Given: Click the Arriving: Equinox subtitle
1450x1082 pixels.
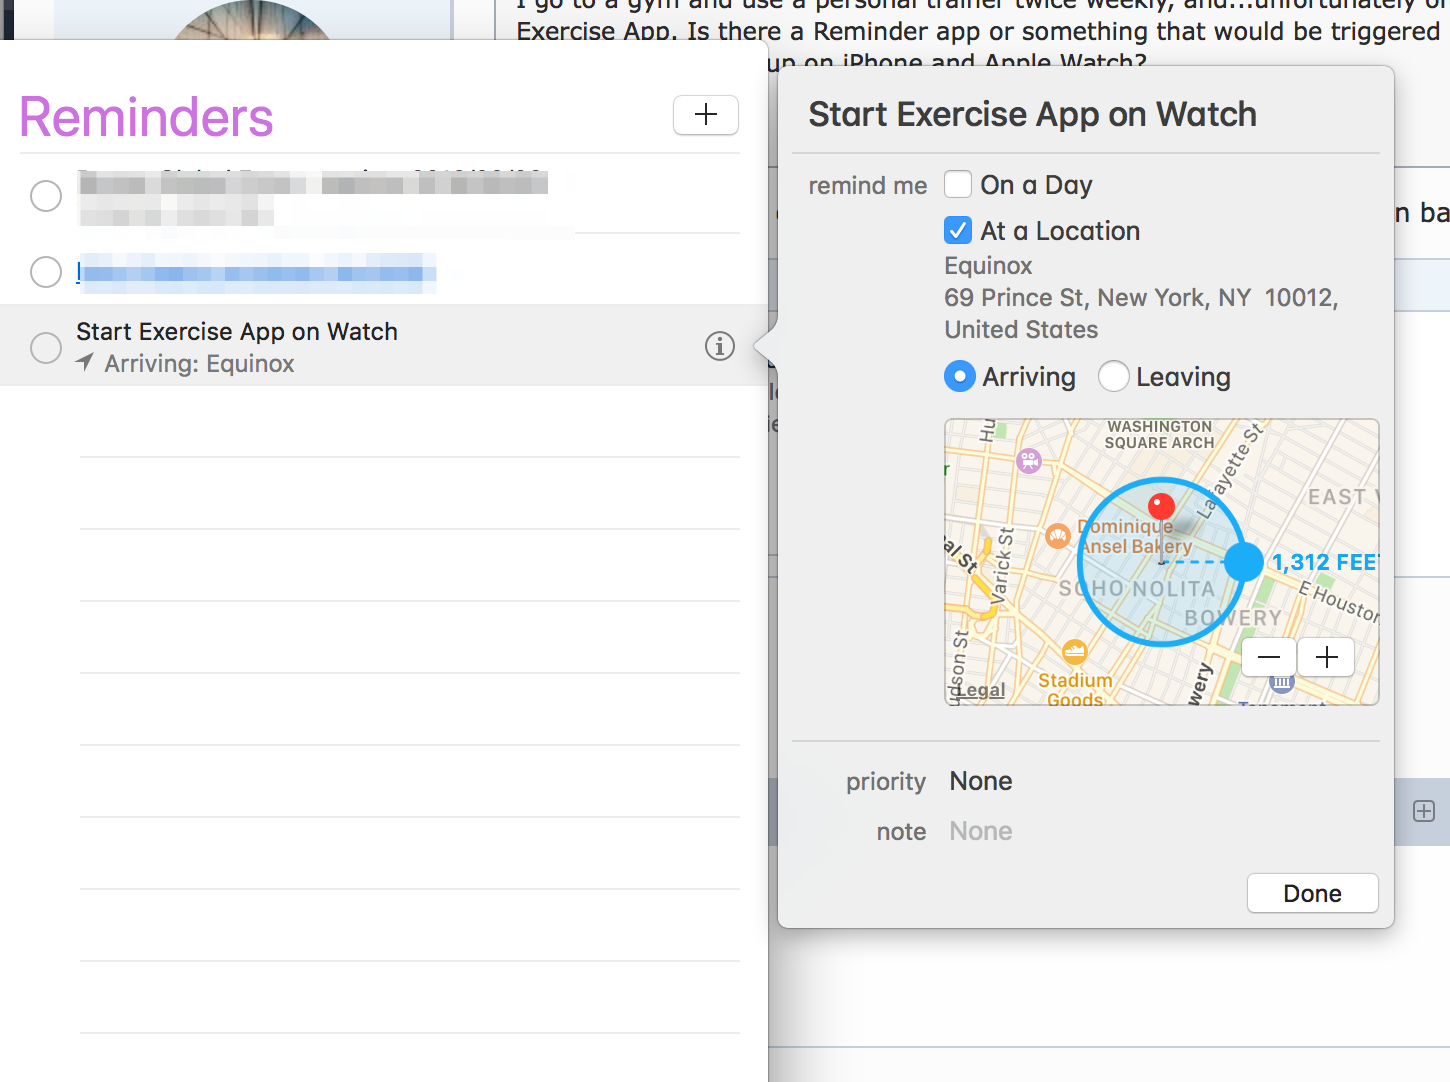Looking at the screenshot, I should pos(199,364).
